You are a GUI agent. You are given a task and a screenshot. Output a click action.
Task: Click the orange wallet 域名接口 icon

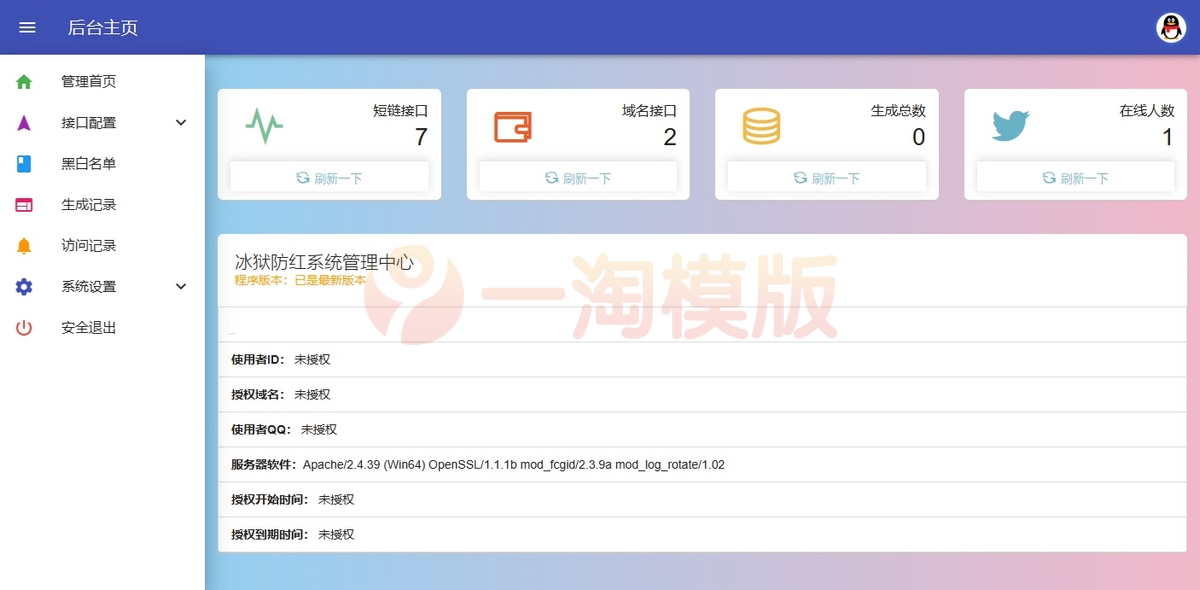click(513, 127)
